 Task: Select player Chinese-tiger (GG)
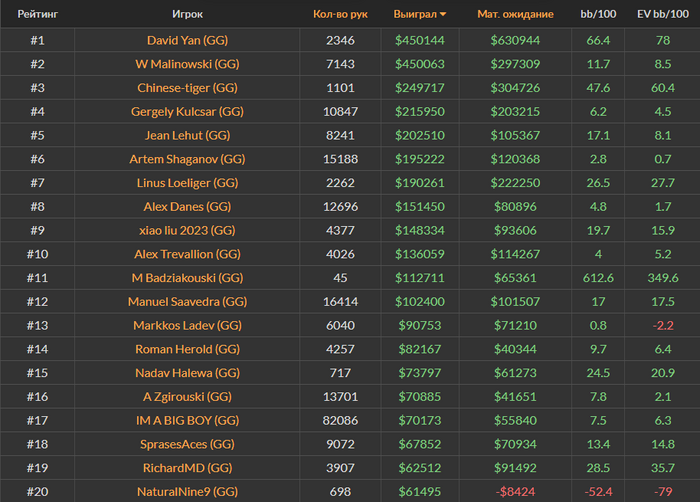[x=187, y=88]
